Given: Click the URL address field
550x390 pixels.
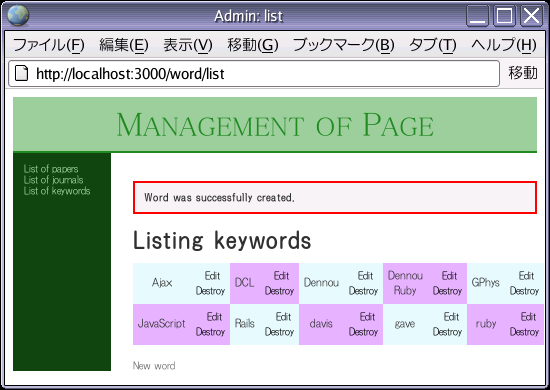Looking at the screenshot, I should point(254,73).
